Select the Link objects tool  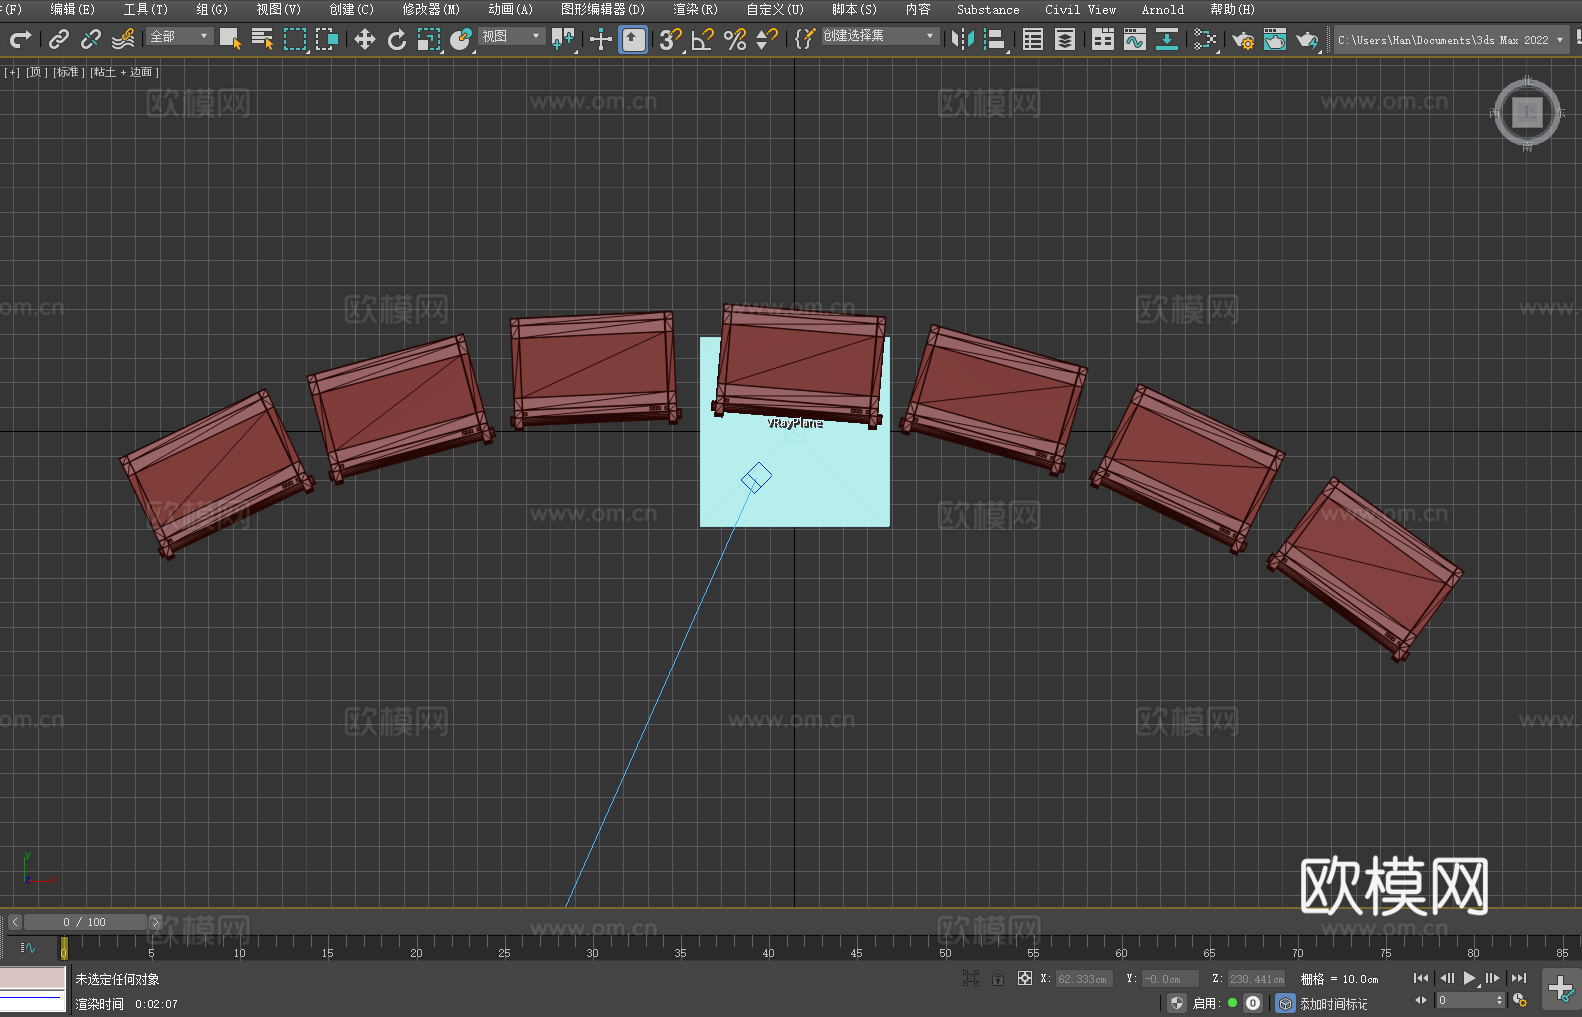59,39
